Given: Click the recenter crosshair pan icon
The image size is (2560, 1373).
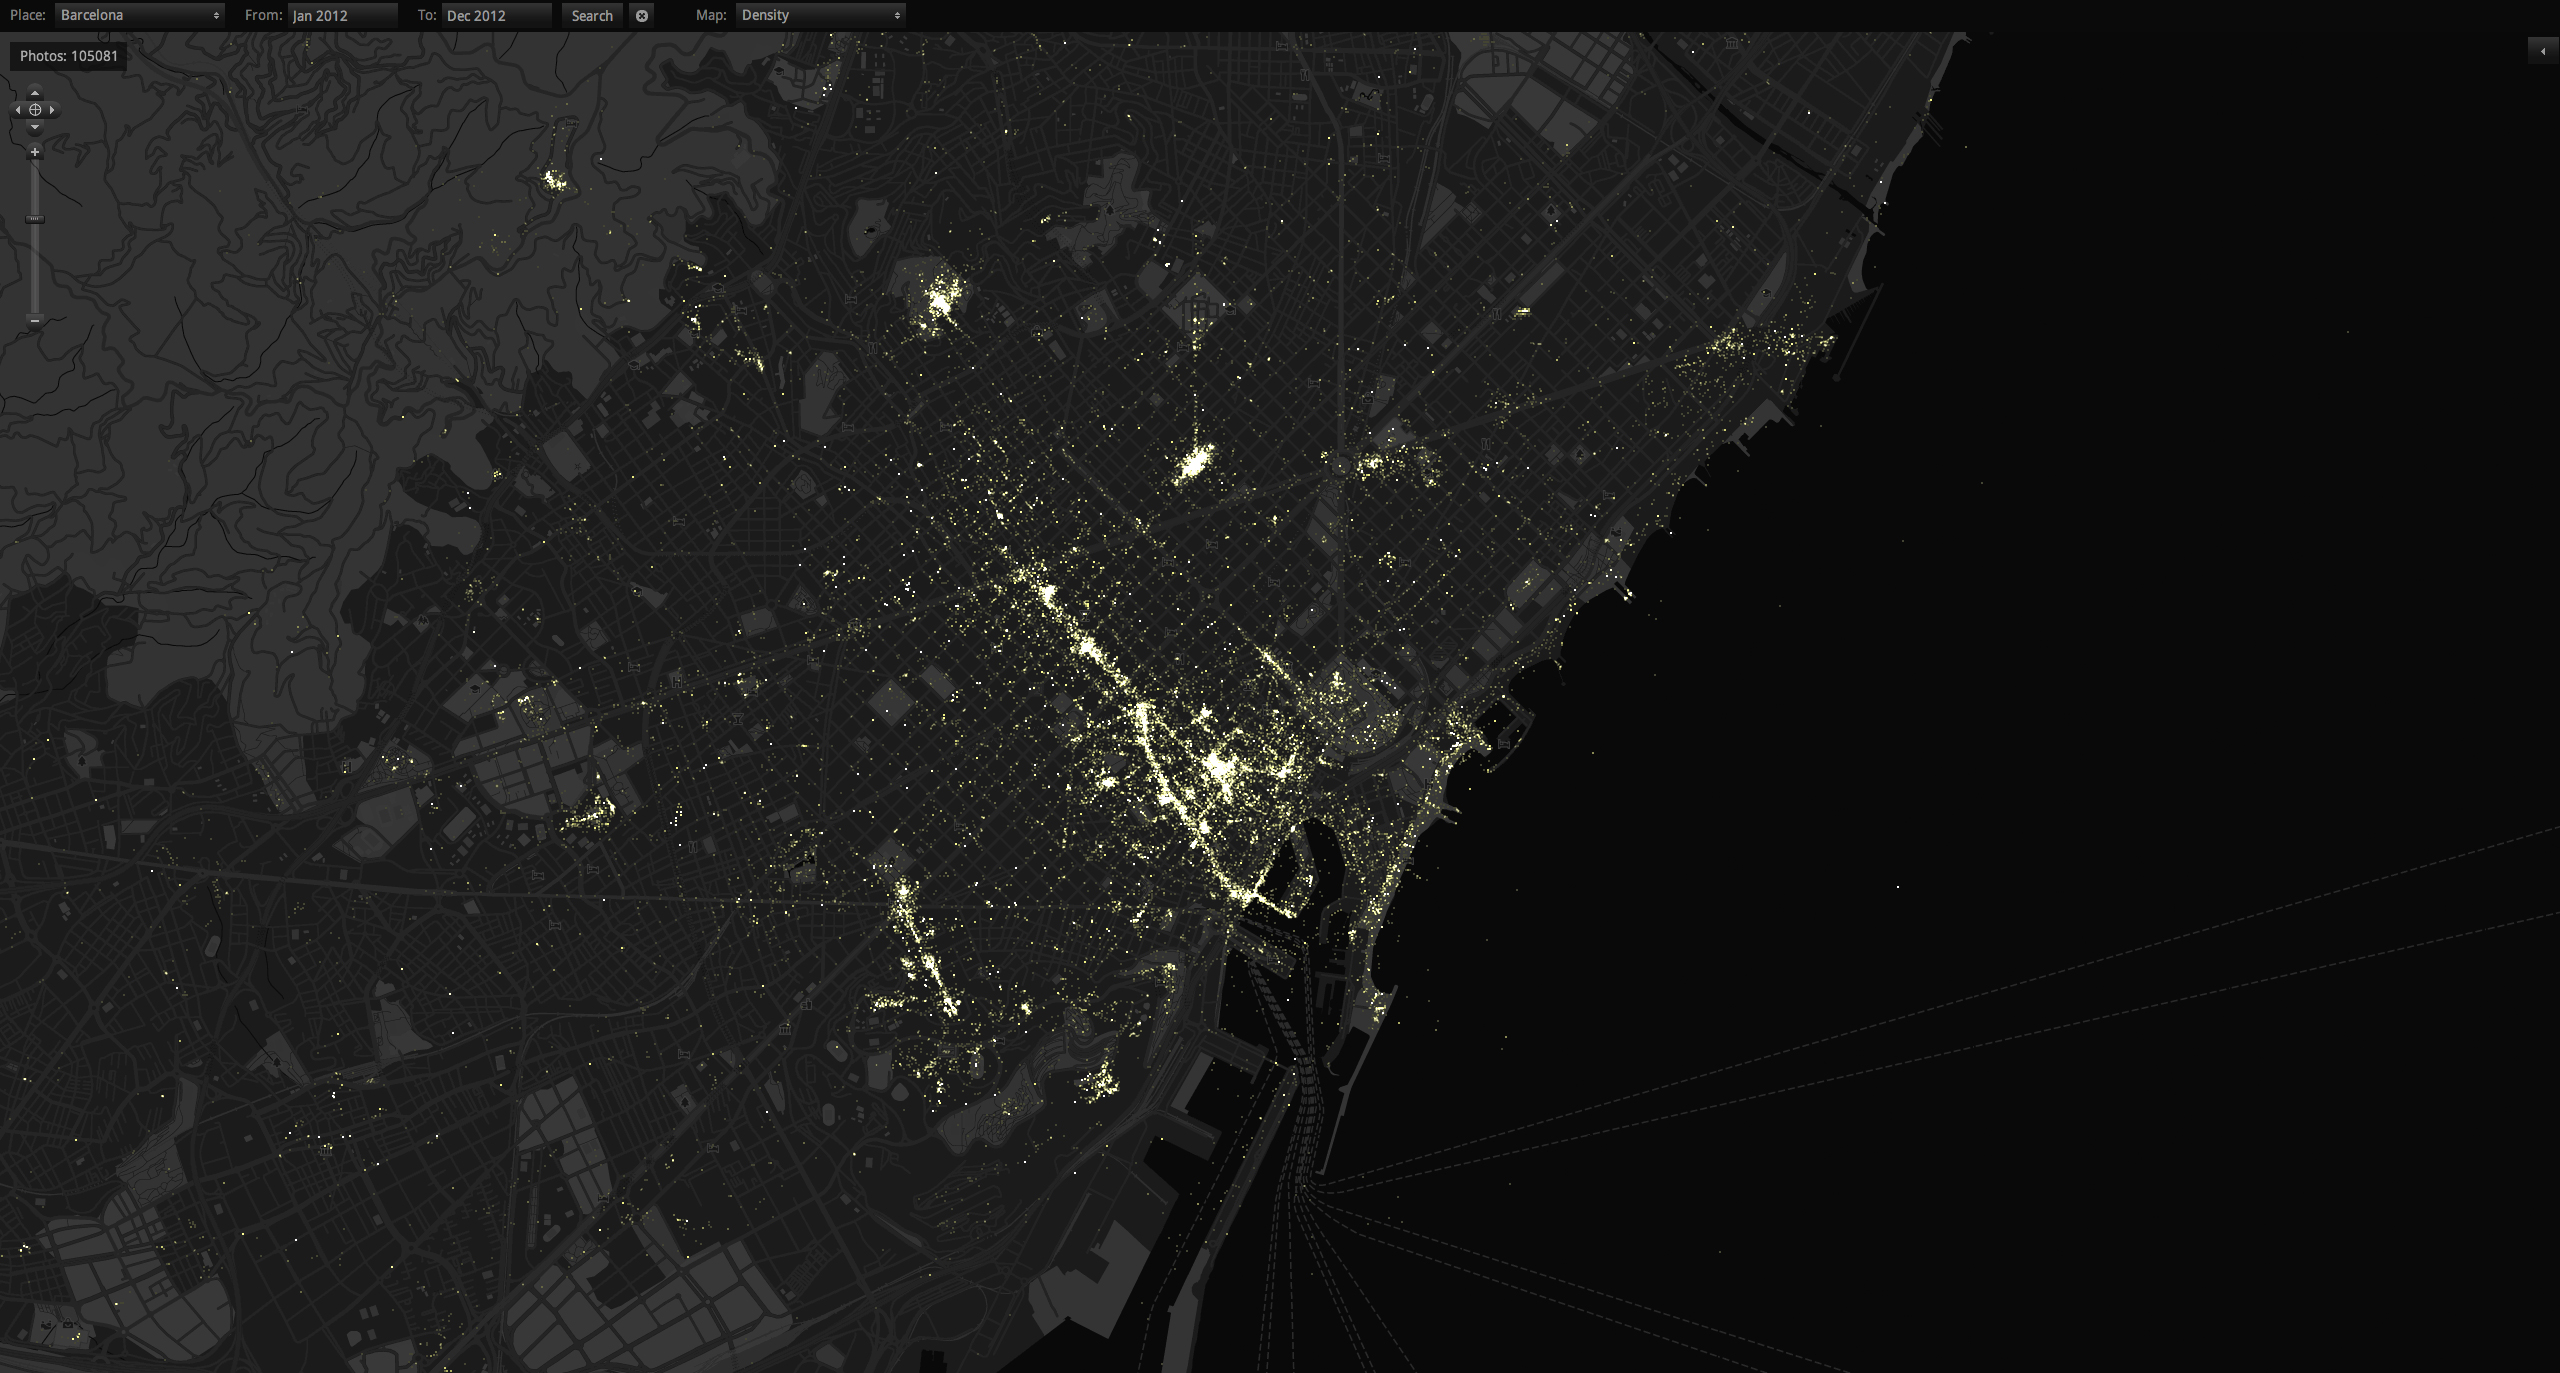Looking at the screenshot, I should pyautogui.click(x=35, y=110).
